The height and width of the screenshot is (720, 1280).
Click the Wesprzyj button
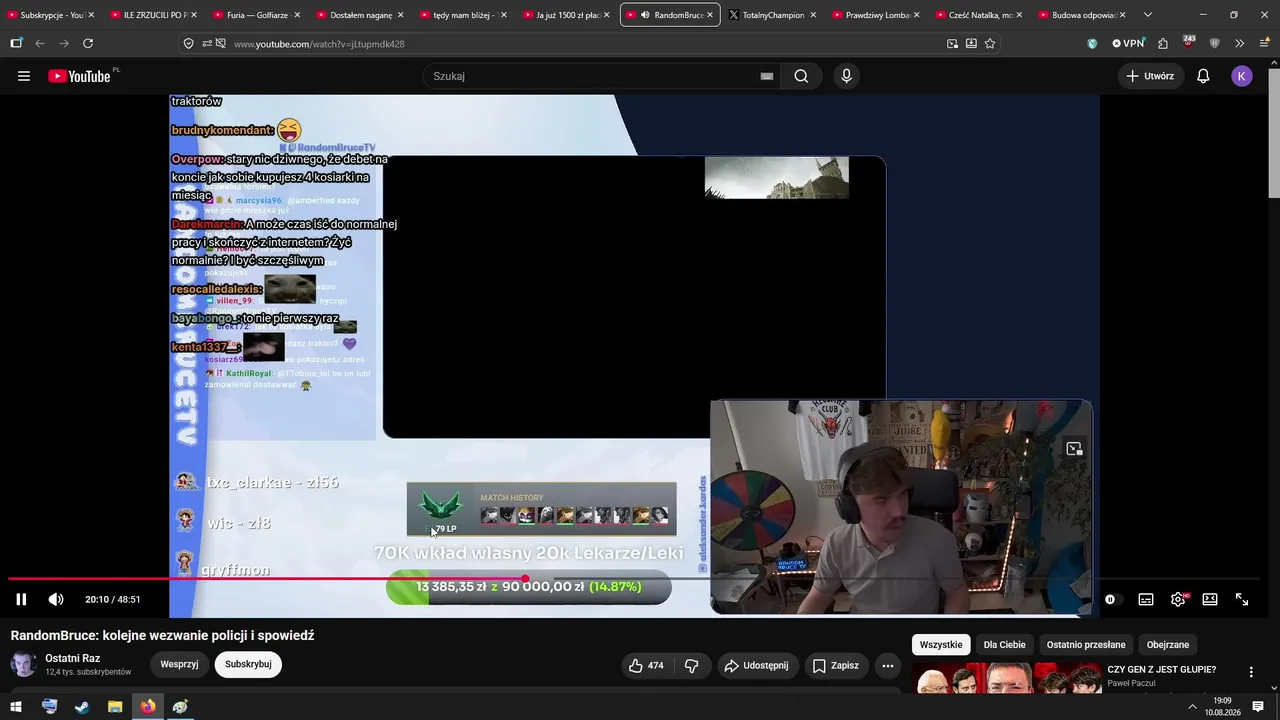pos(179,664)
